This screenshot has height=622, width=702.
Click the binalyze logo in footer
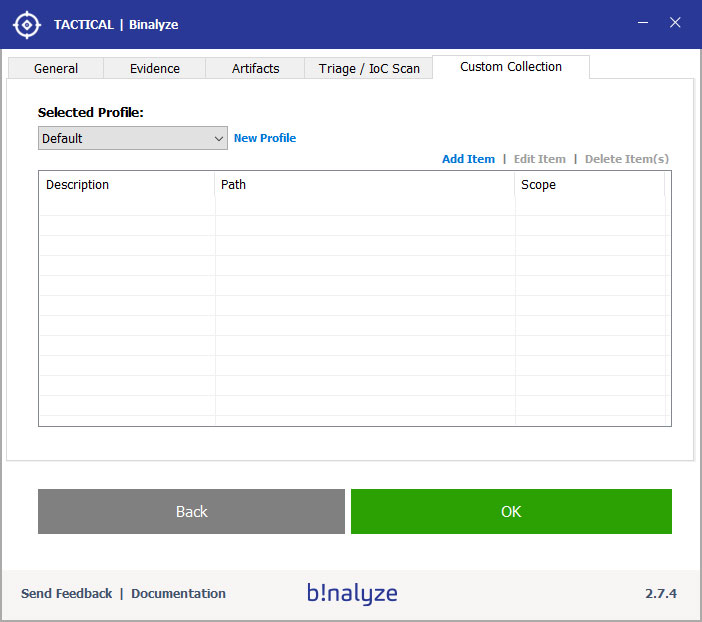click(x=352, y=594)
